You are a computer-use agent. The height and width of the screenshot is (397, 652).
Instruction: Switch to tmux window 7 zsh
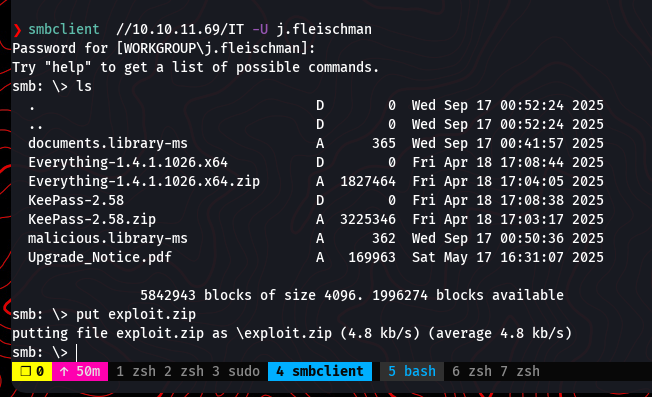[520, 371]
